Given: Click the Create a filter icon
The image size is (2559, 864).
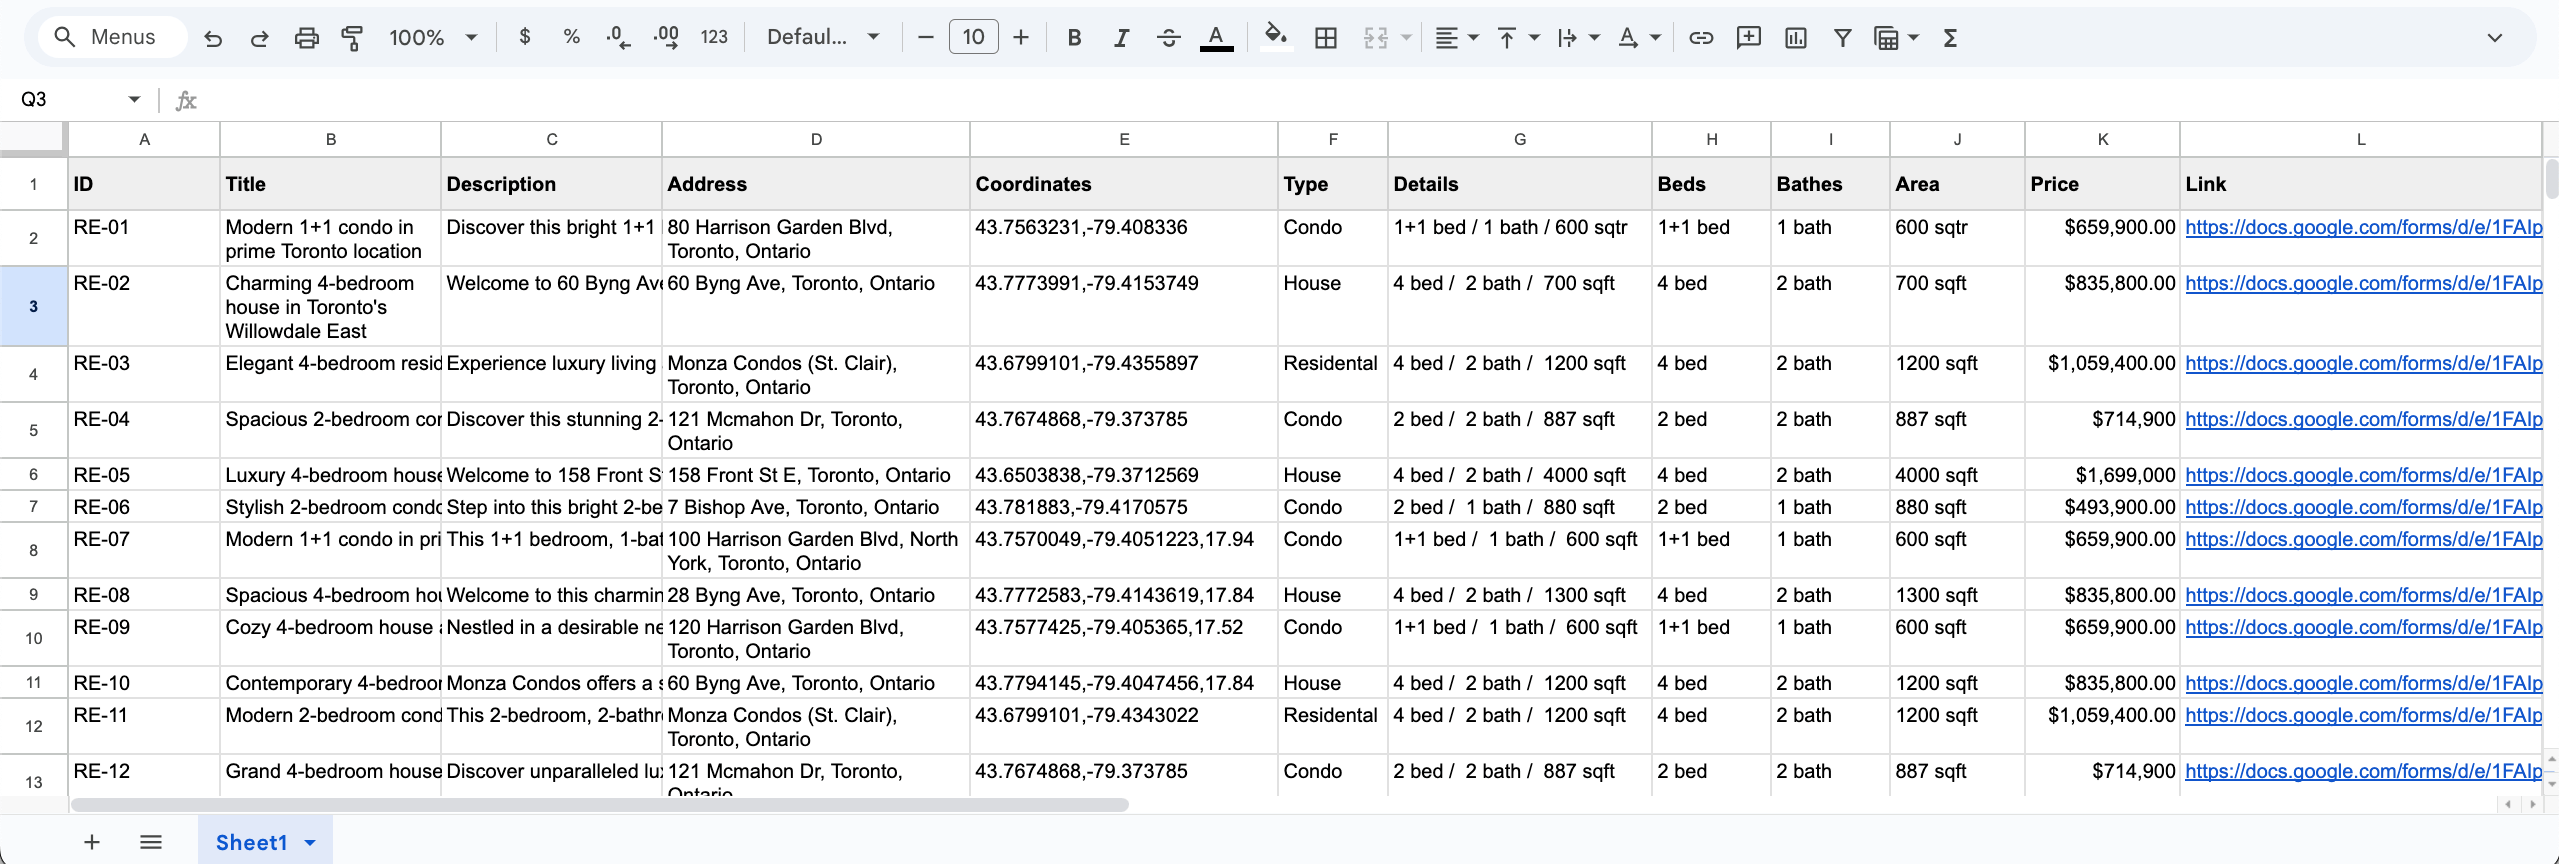Looking at the screenshot, I should coord(1842,37).
